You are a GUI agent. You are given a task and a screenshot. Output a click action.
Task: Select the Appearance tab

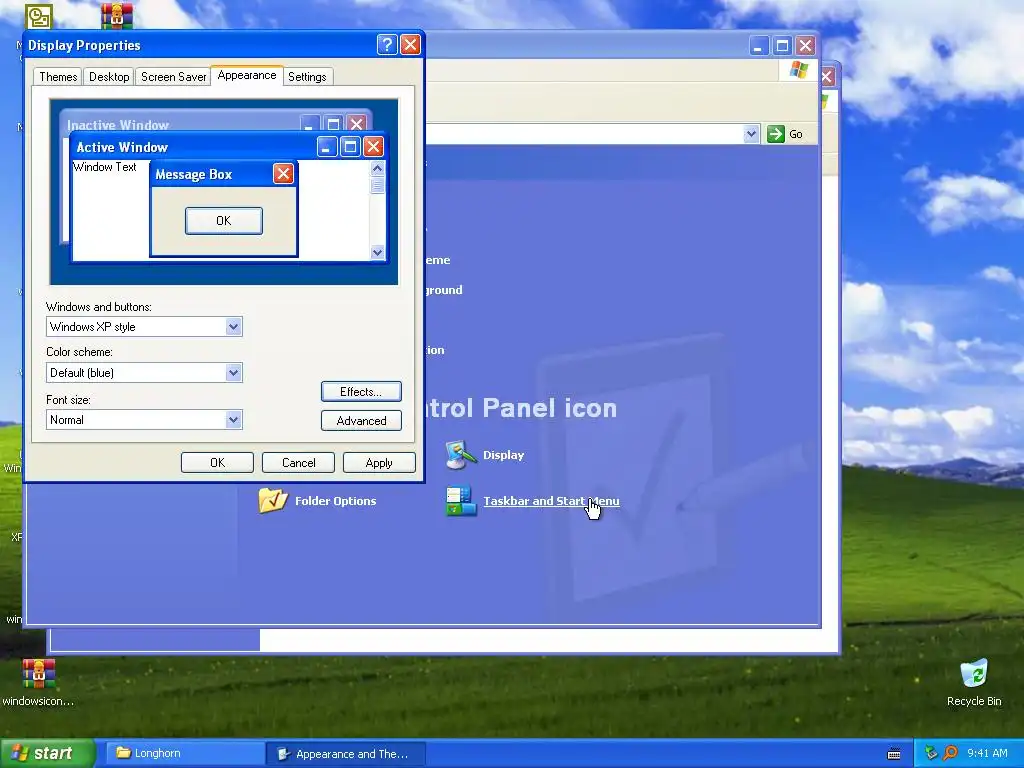pos(247,75)
